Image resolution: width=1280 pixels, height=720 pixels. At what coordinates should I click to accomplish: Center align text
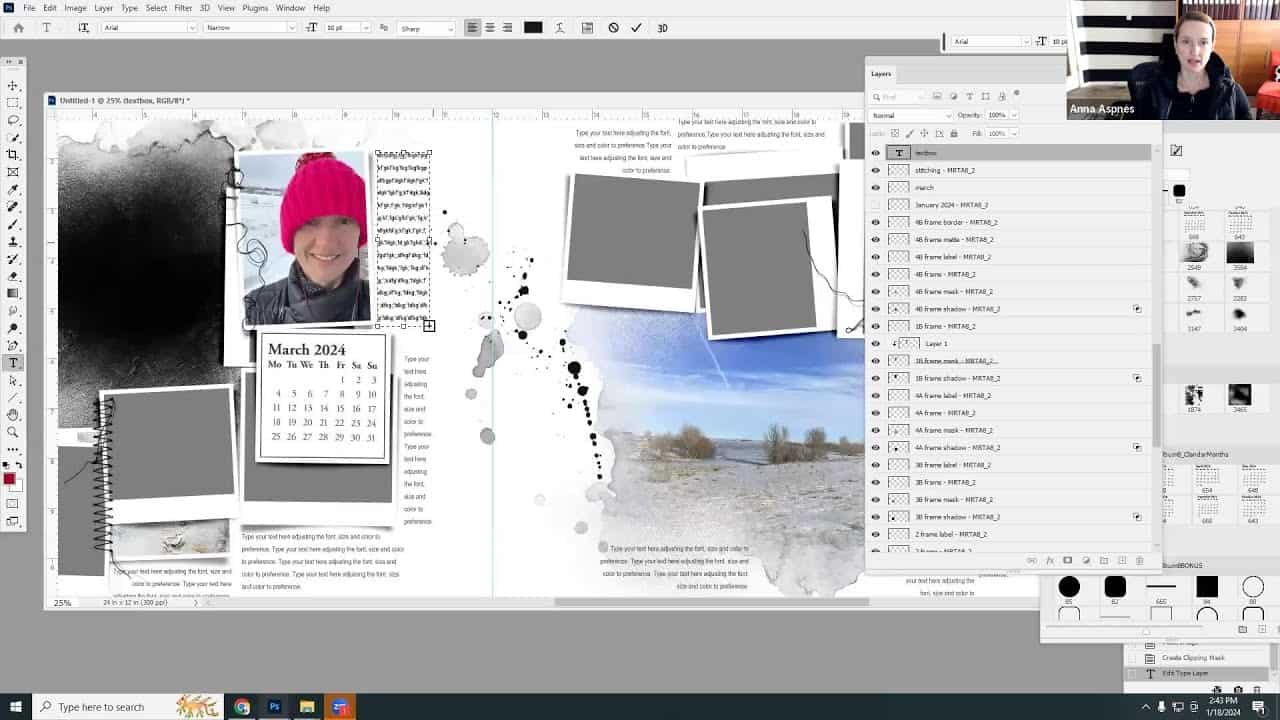pyautogui.click(x=490, y=28)
